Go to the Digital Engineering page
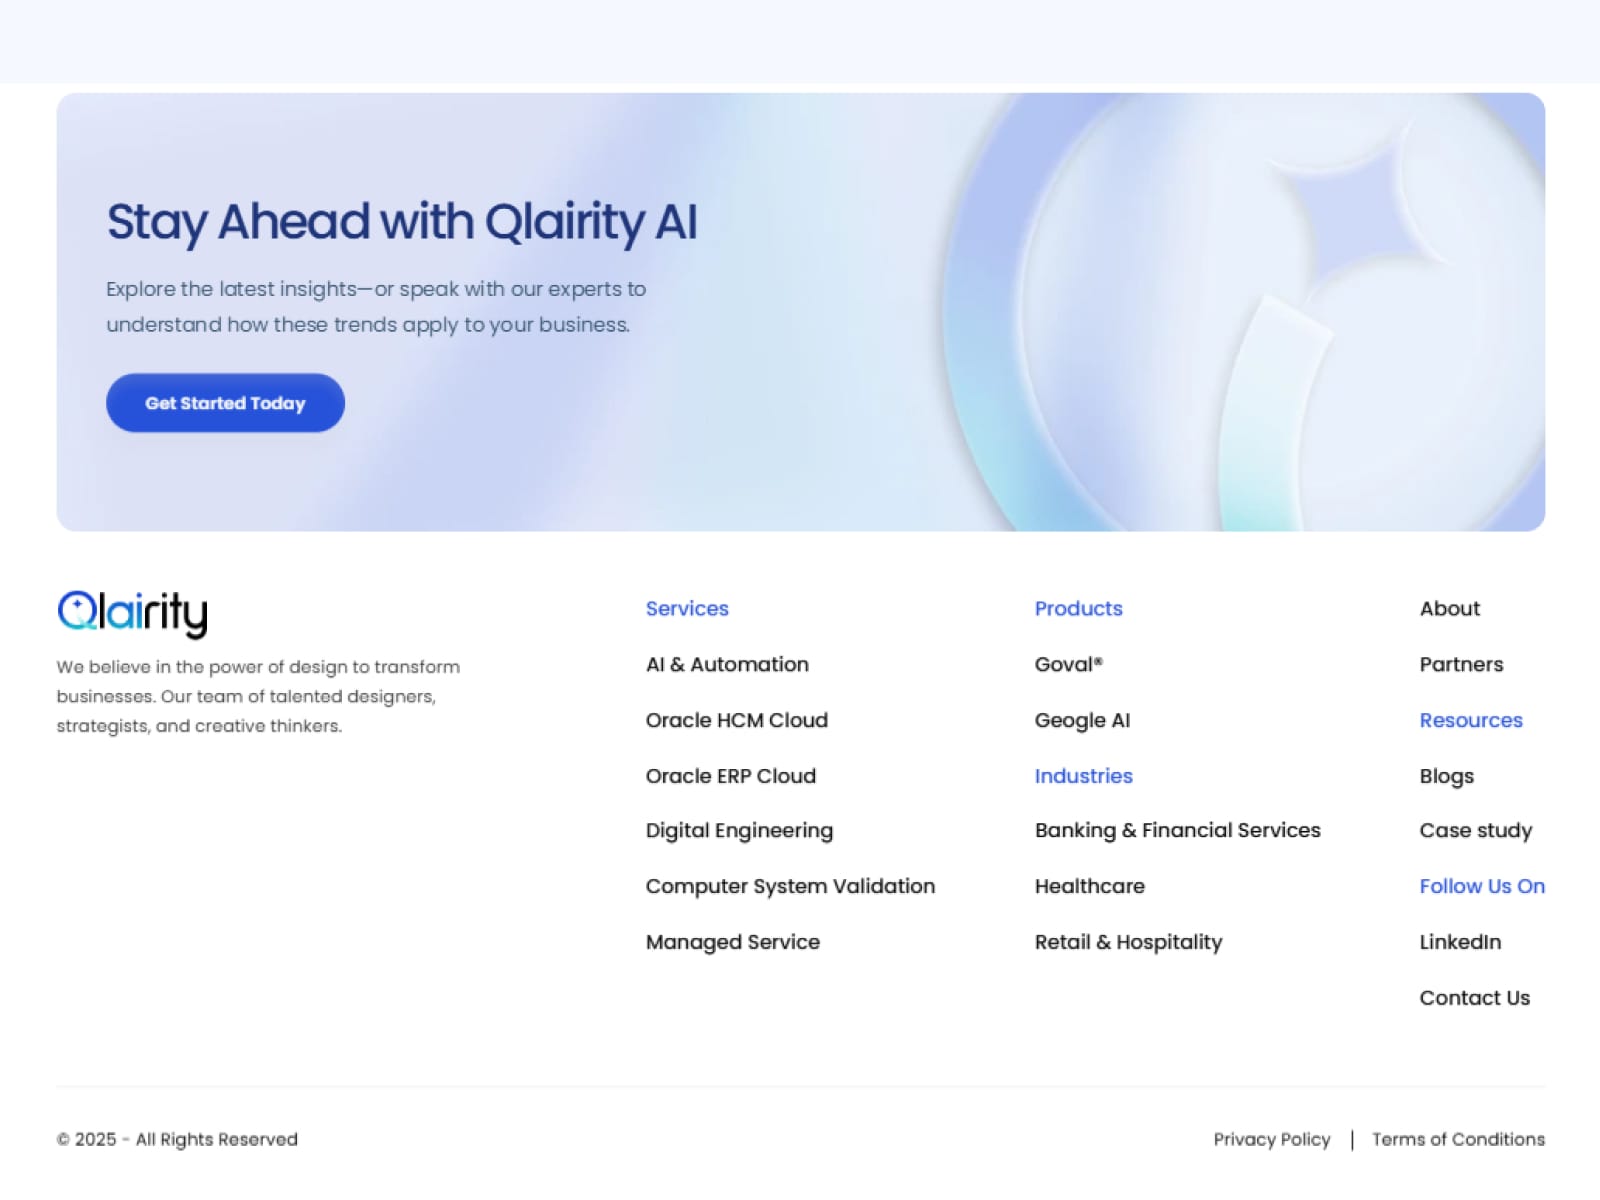The width and height of the screenshot is (1600, 1200). 739,831
